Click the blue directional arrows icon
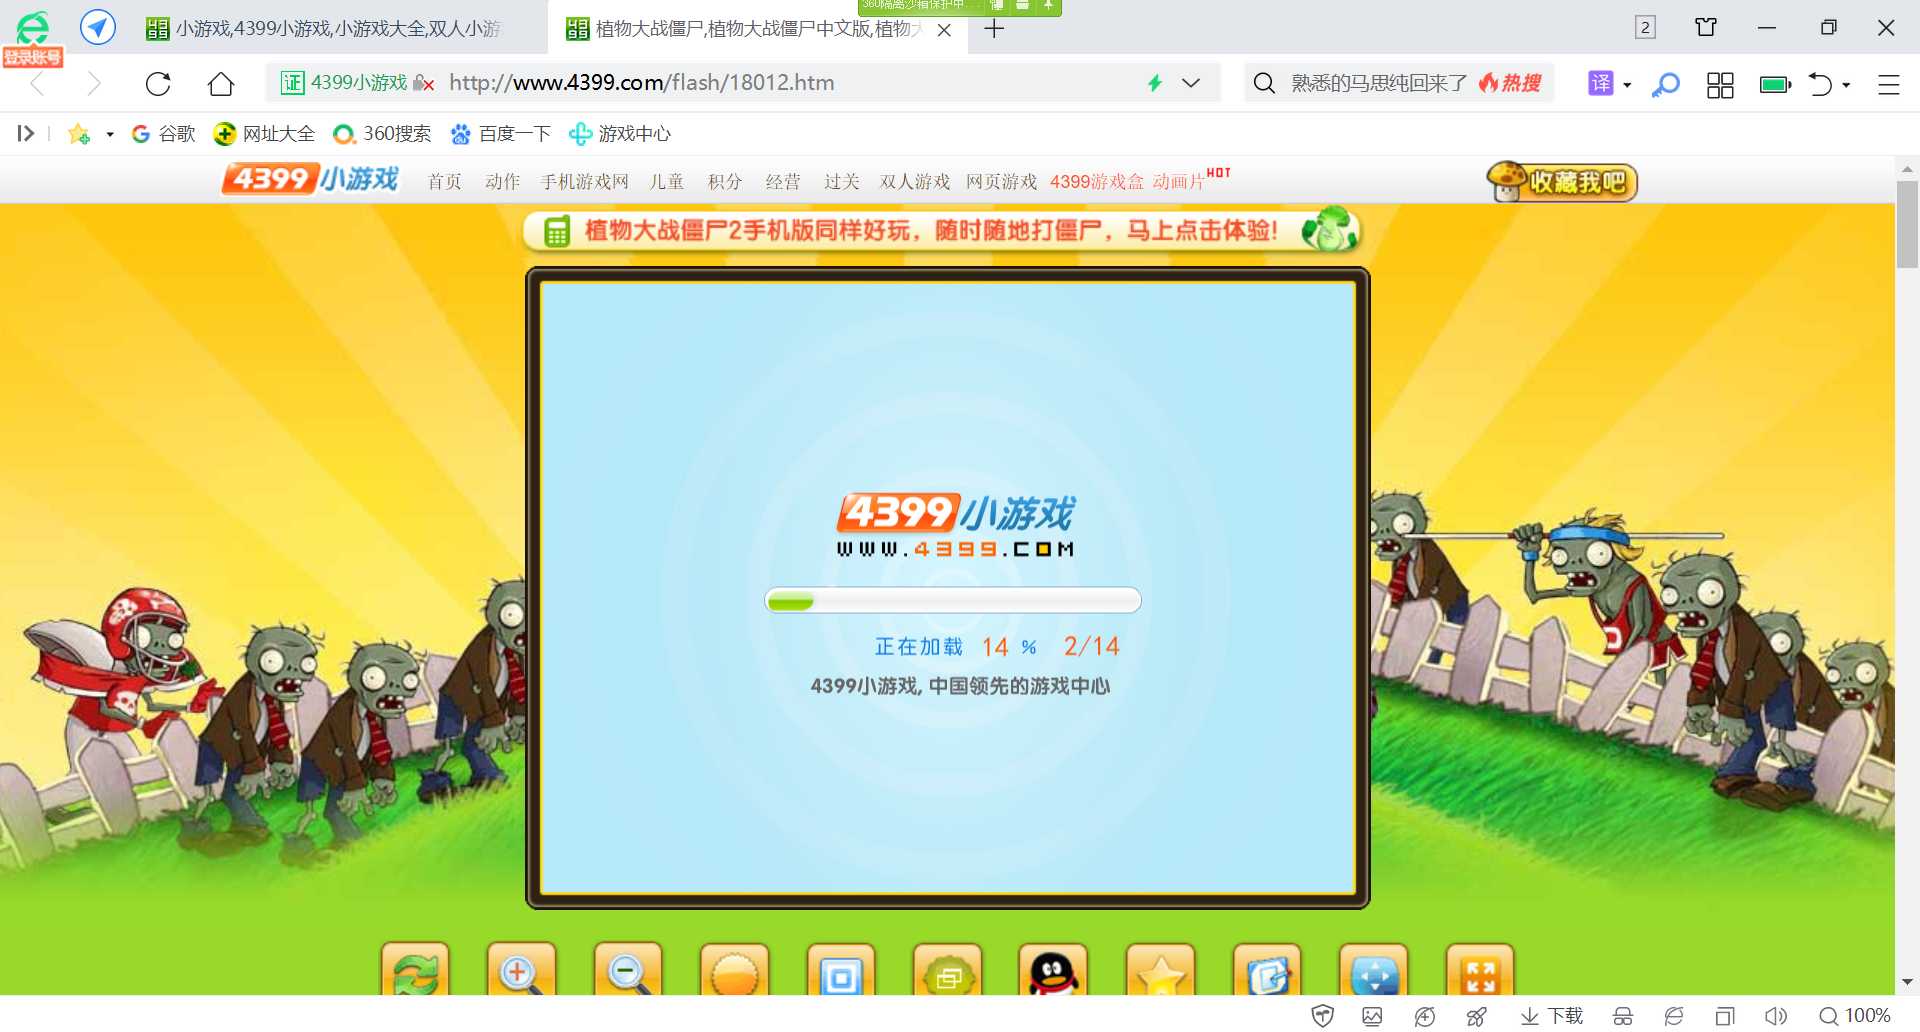The image size is (1920, 1032). click(x=1374, y=970)
